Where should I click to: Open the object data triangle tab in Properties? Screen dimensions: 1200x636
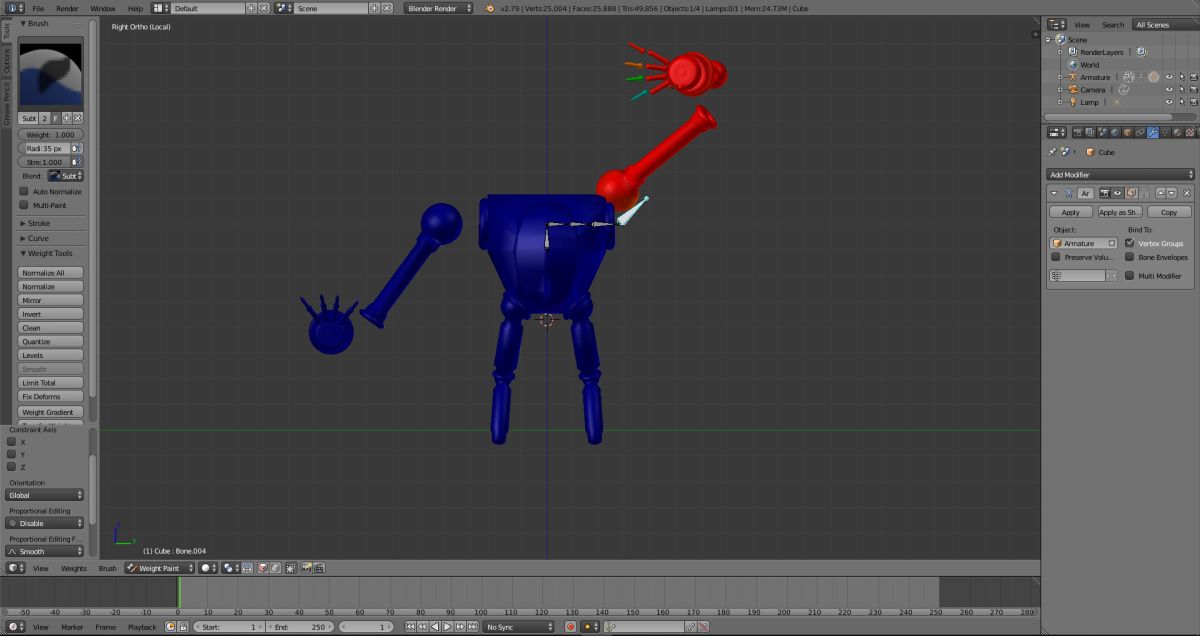point(1165,132)
